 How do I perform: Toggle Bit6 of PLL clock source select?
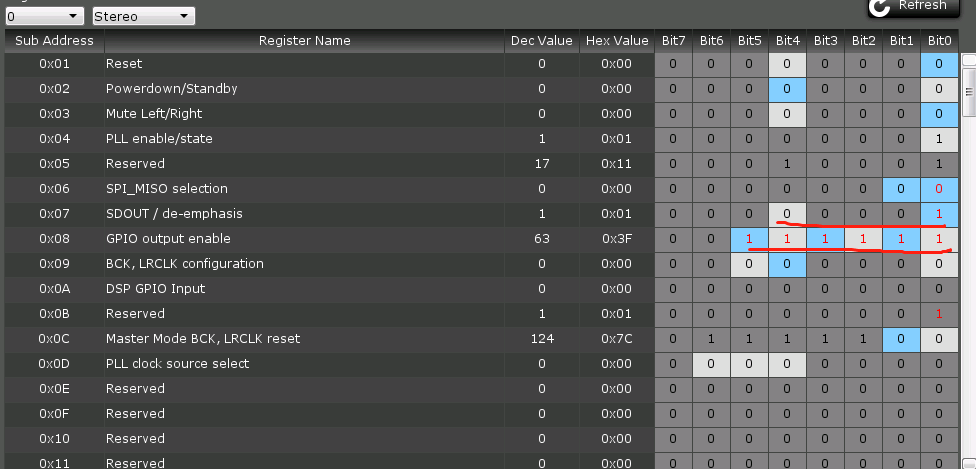click(x=711, y=364)
